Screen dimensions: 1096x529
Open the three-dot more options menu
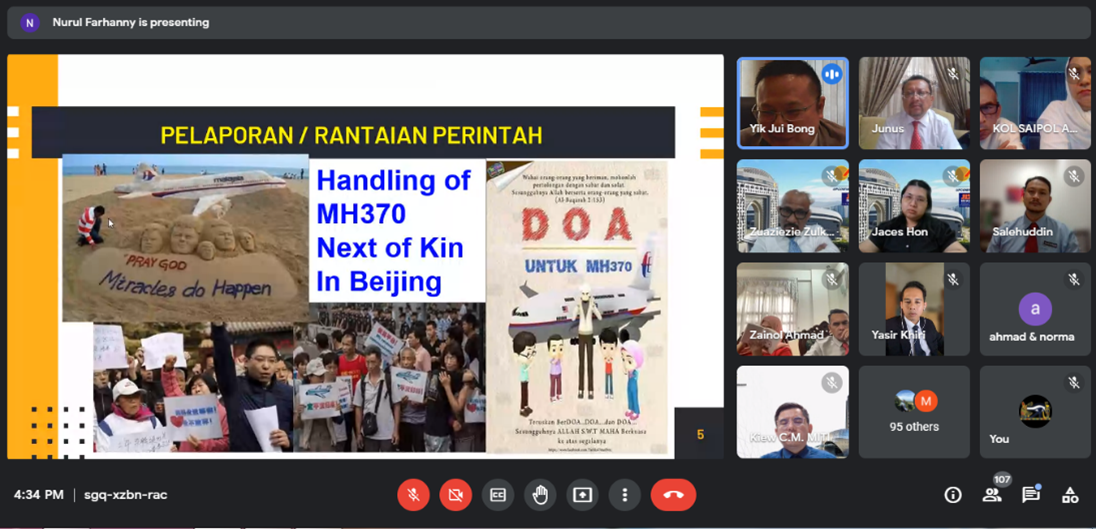coord(625,495)
